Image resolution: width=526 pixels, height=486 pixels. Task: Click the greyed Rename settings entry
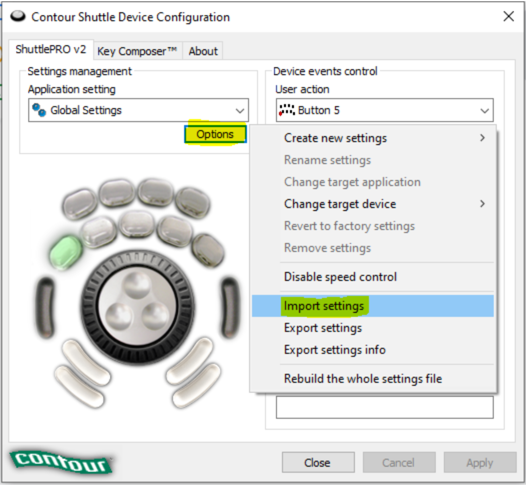[373, 160]
